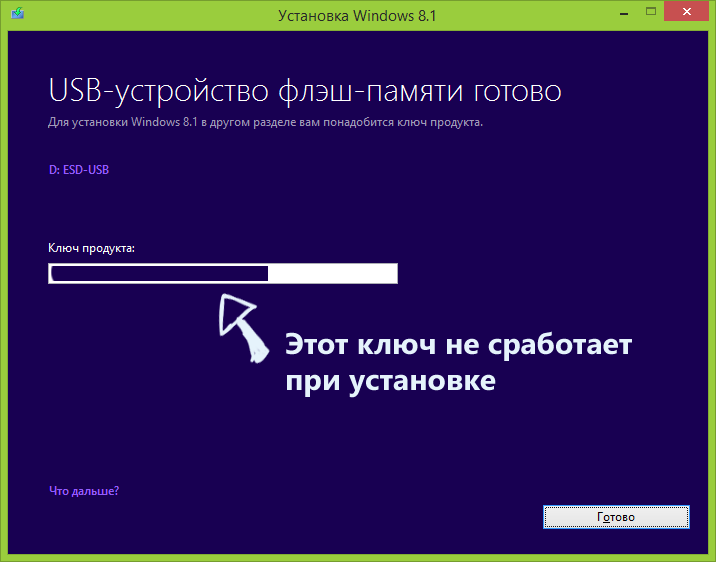
Task: Click the Готово button
Action: click(616, 517)
